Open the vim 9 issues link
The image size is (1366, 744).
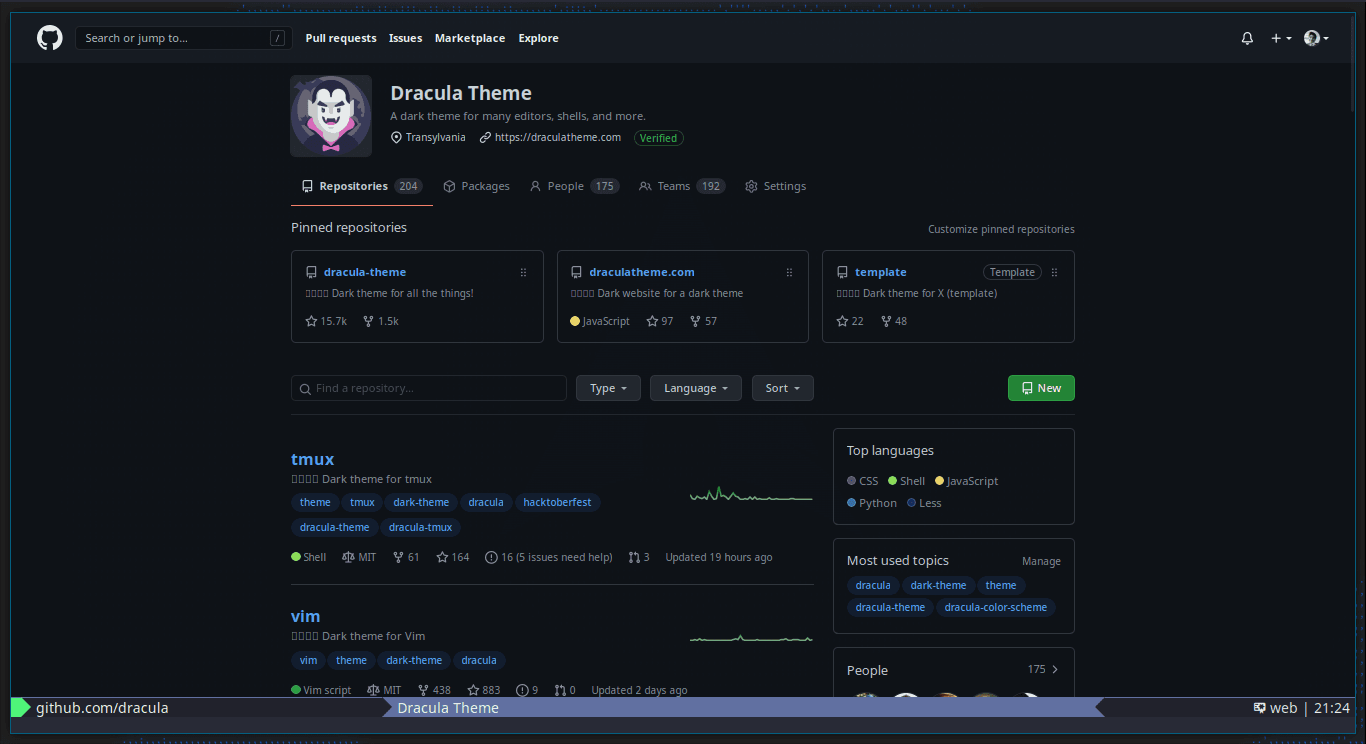[x=527, y=690]
